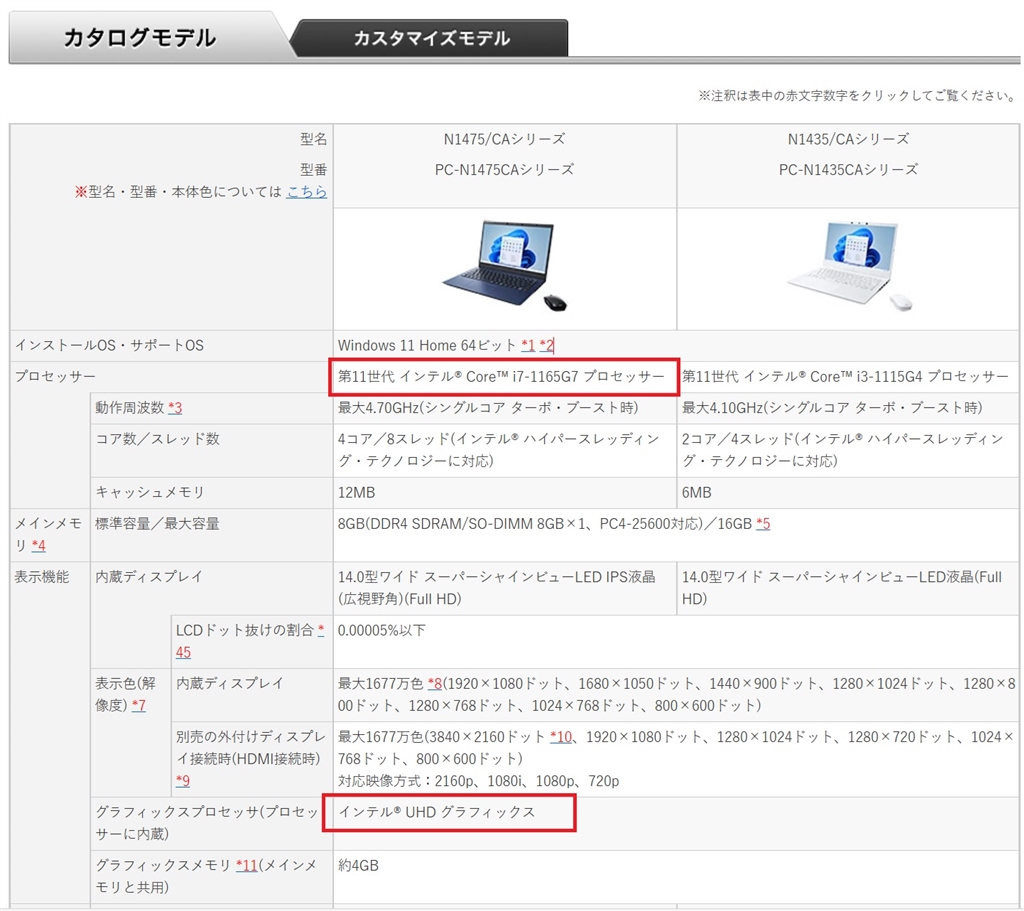Open footnote *8 after 最大1677万色
Screen dimensions: 1024x911
click(435, 684)
